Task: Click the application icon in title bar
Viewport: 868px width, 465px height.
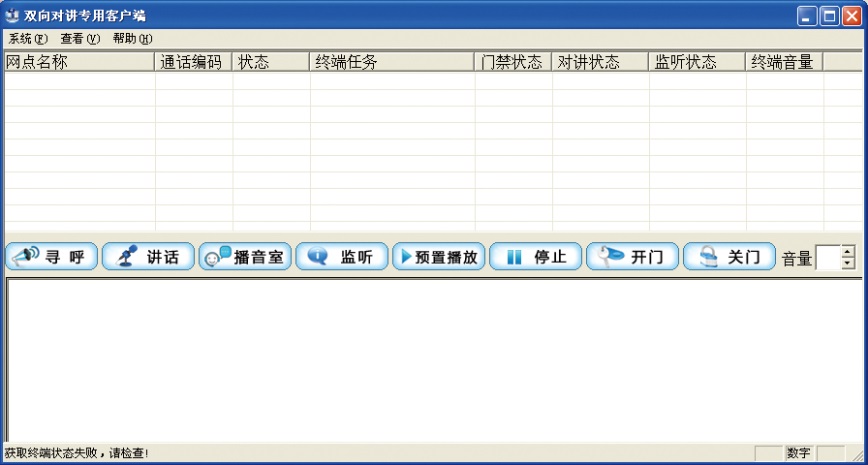Action: point(12,16)
